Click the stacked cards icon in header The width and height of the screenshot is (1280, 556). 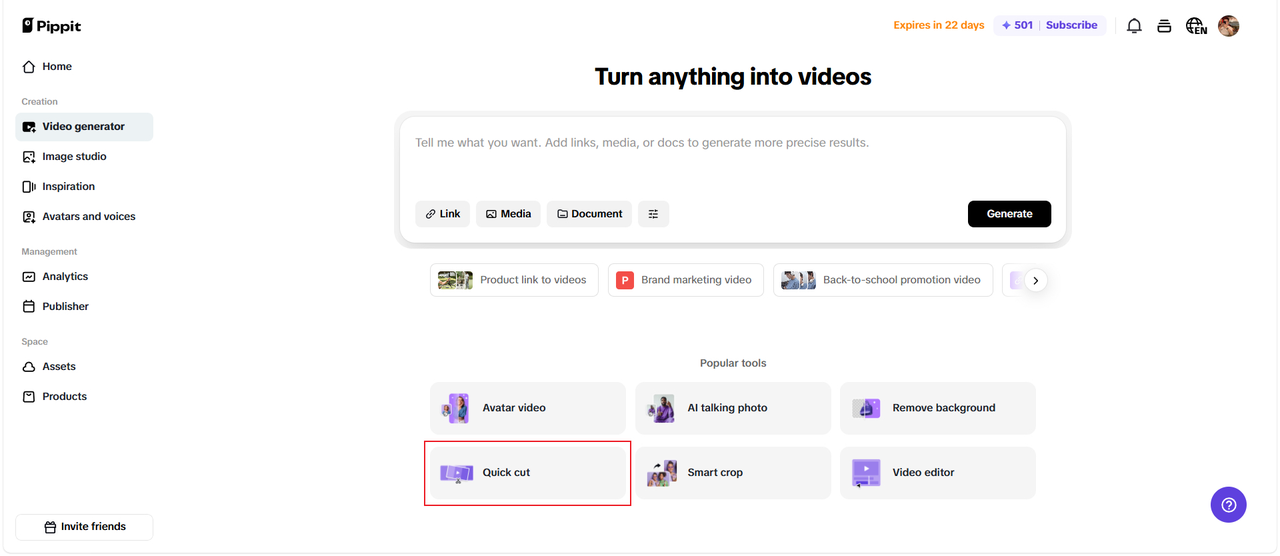click(x=1164, y=26)
